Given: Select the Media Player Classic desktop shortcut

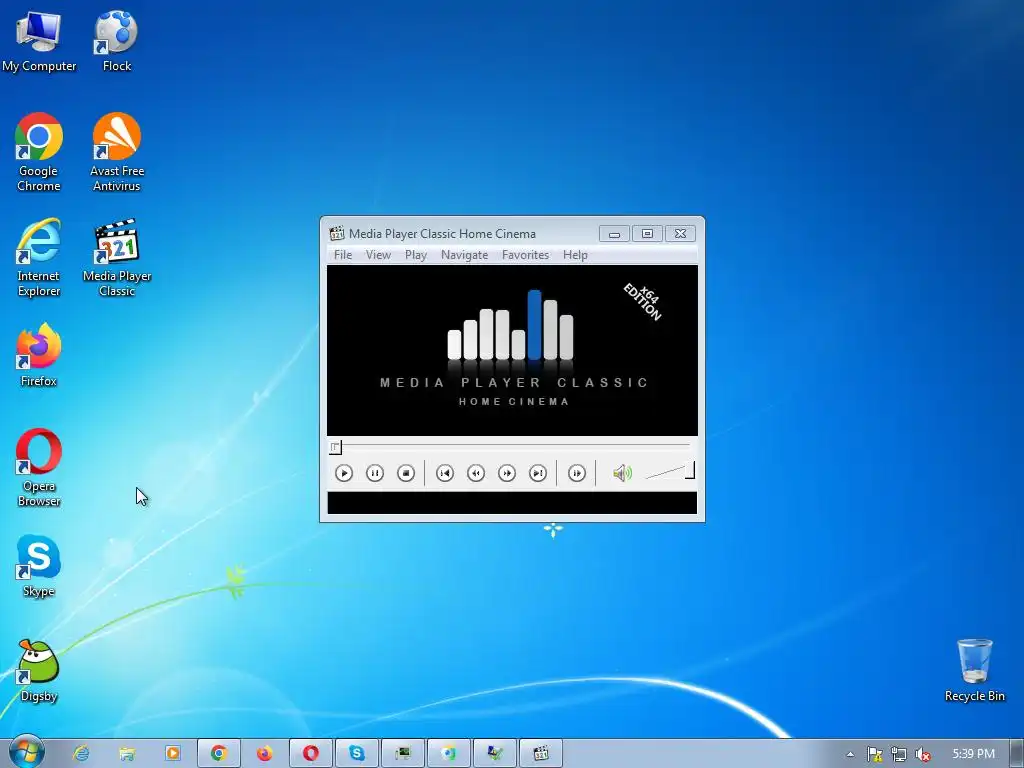Looking at the screenshot, I should [116, 258].
